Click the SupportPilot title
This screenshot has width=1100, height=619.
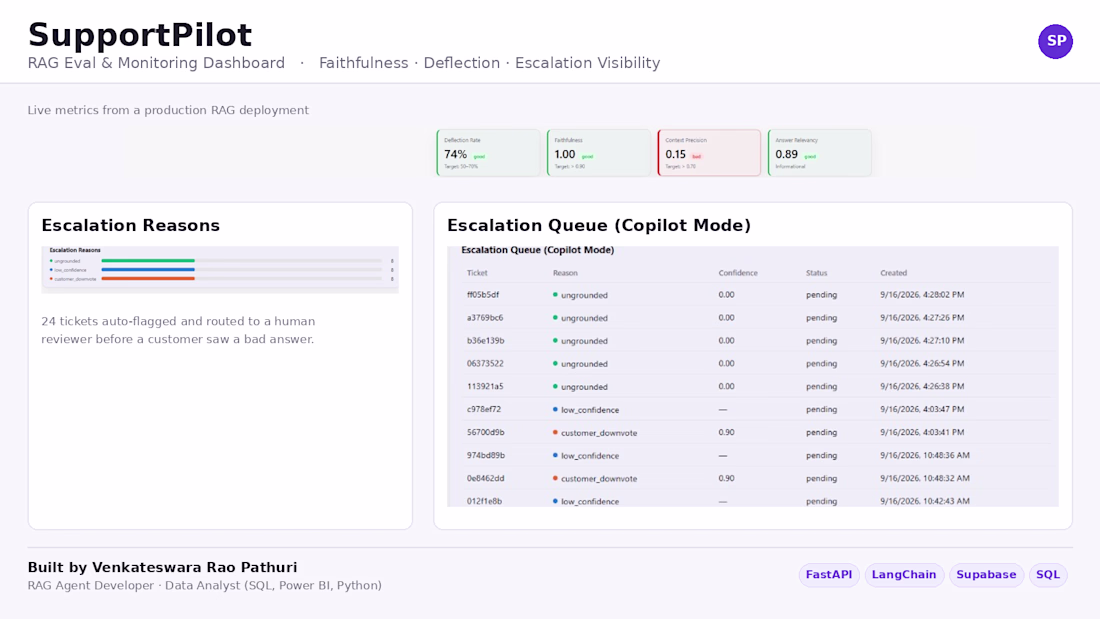140,35
